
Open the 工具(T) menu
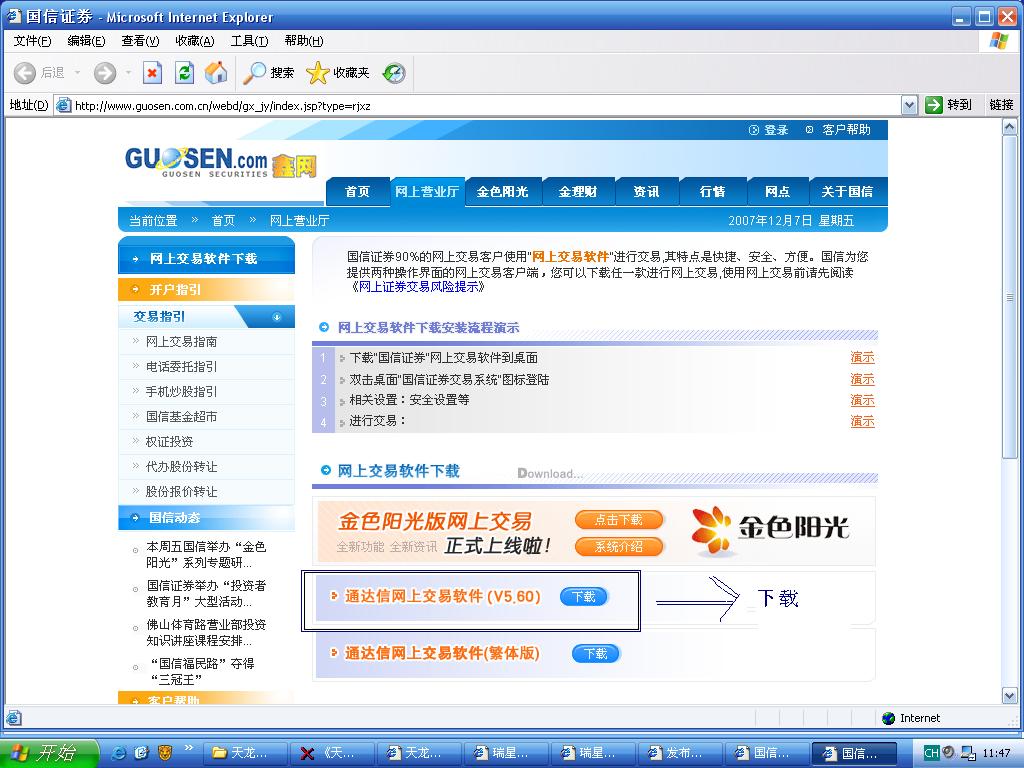click(249, 40)
